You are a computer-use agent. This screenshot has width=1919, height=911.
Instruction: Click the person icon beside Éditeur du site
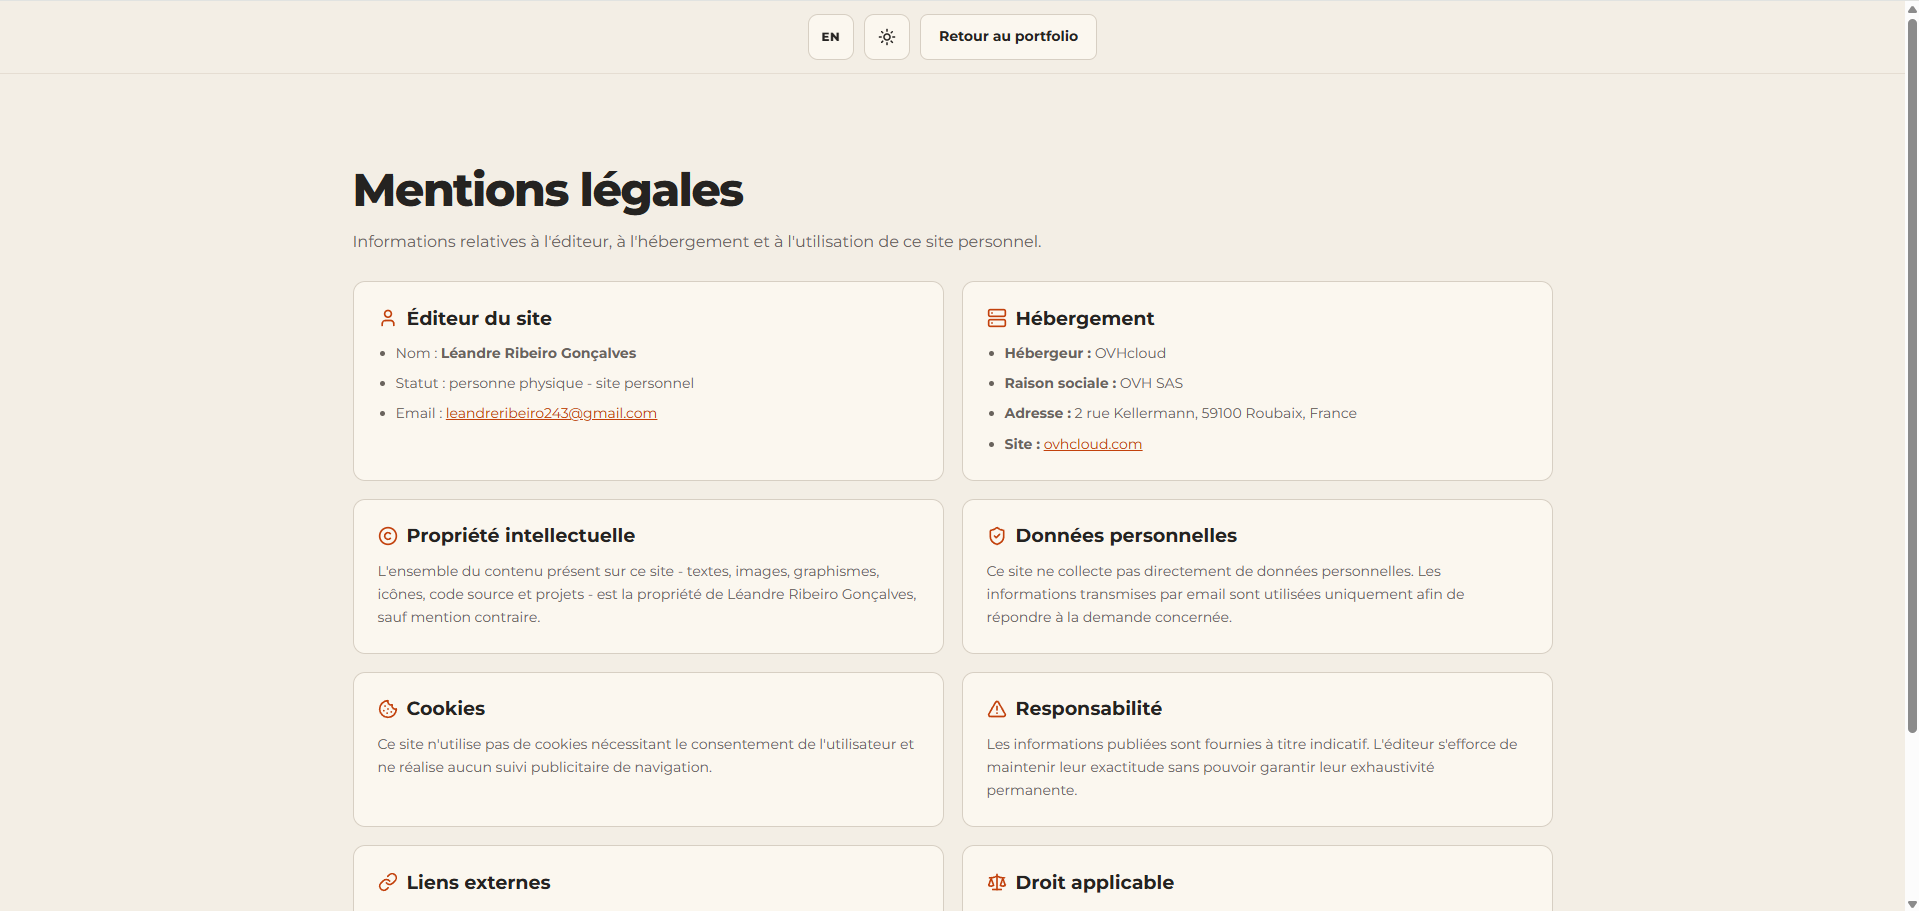pos(388,318)
